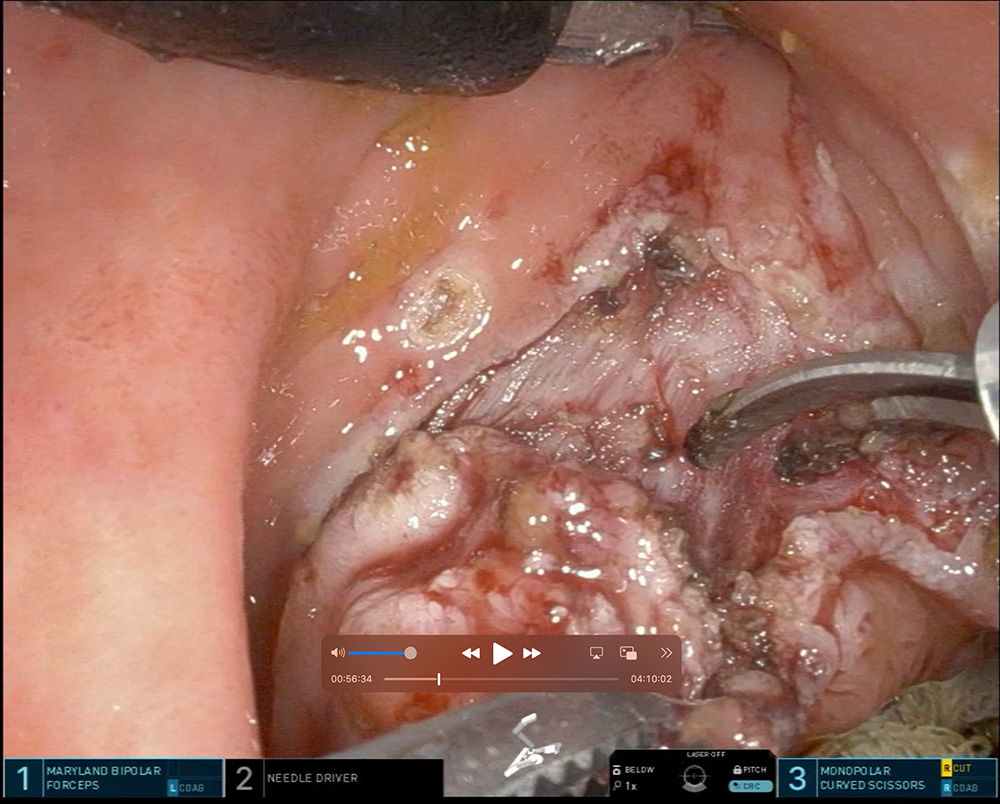Screen dimensions: 1000x804
Task: Click the camera horizon indicator icon
Action: click(695, 775)
